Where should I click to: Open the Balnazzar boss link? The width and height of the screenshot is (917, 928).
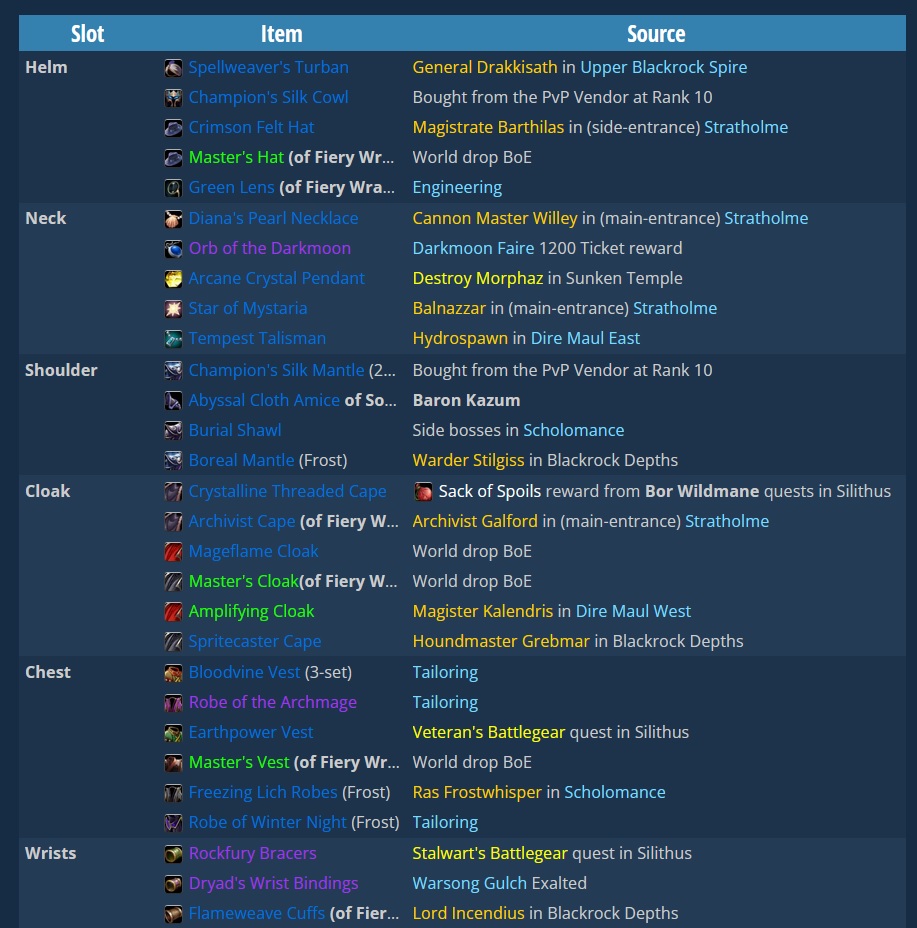tap(449, 308)
